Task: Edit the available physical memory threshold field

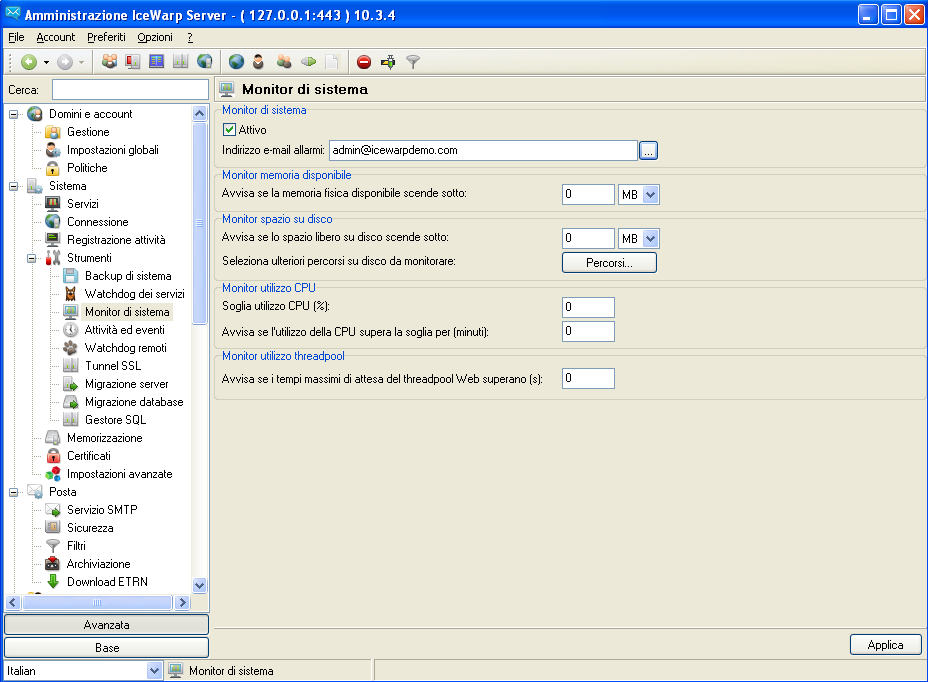Action: click(588, 194)
